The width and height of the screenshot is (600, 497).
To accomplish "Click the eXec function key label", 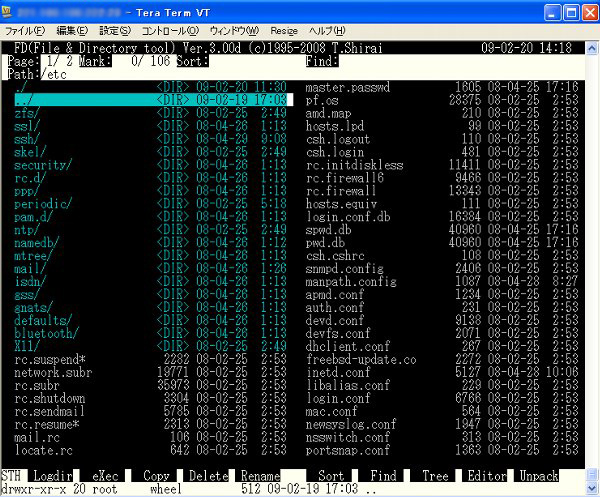I will point(104,475).
